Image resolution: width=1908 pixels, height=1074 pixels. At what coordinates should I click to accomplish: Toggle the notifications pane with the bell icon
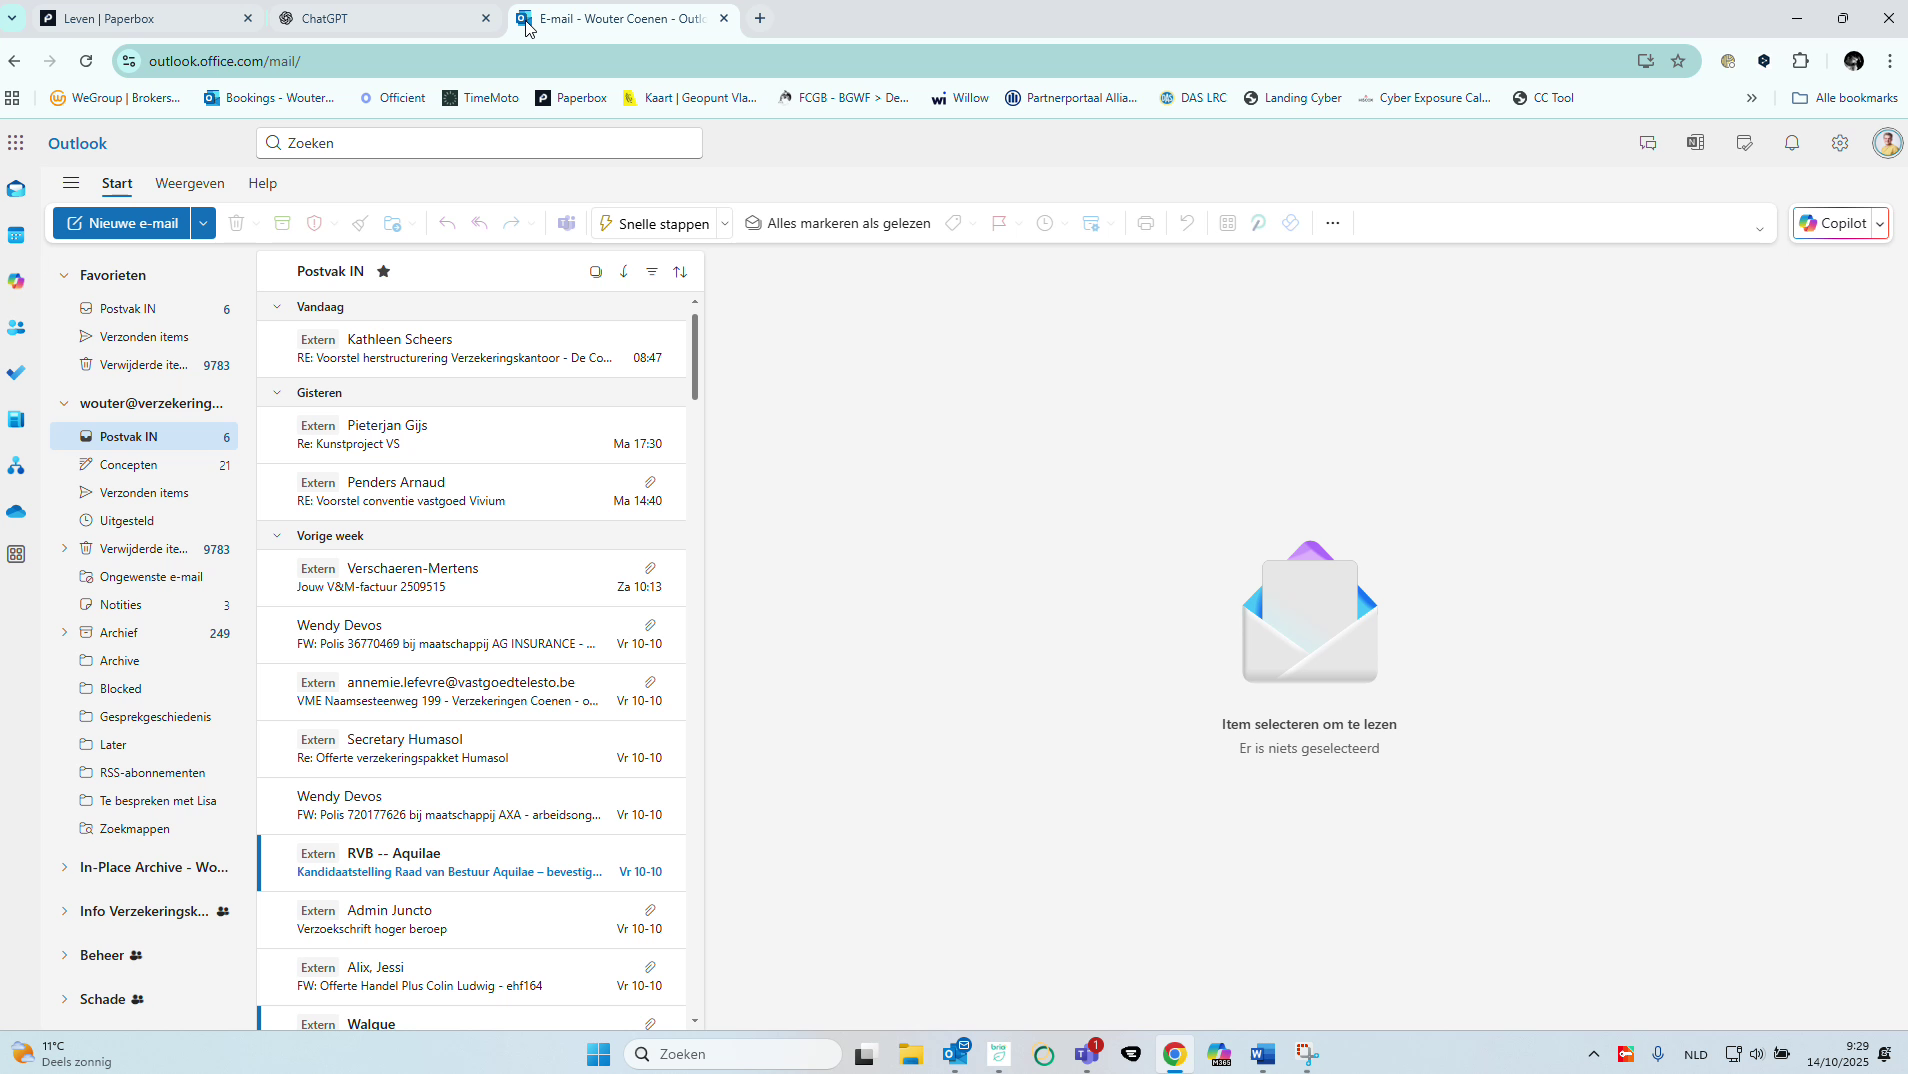[x=1791, y=143]
